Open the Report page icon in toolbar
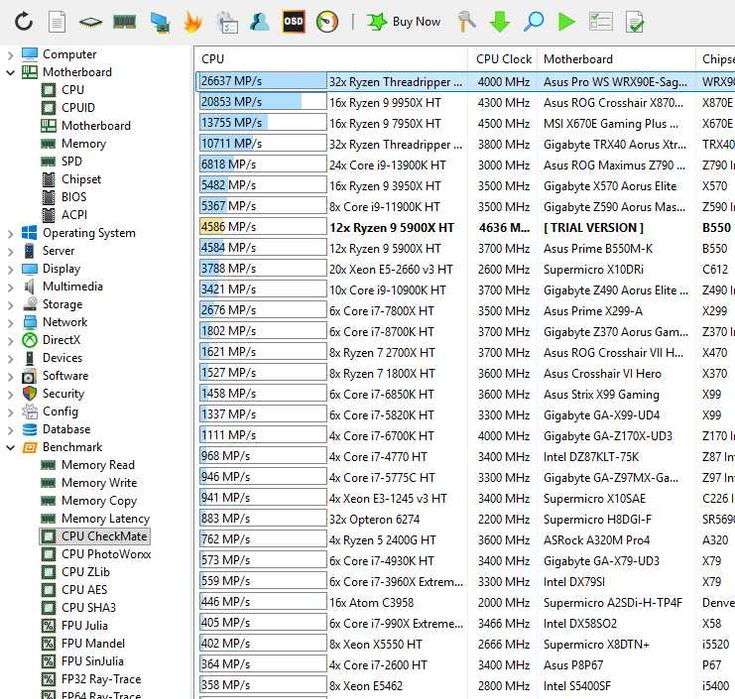 click(57, 22)
